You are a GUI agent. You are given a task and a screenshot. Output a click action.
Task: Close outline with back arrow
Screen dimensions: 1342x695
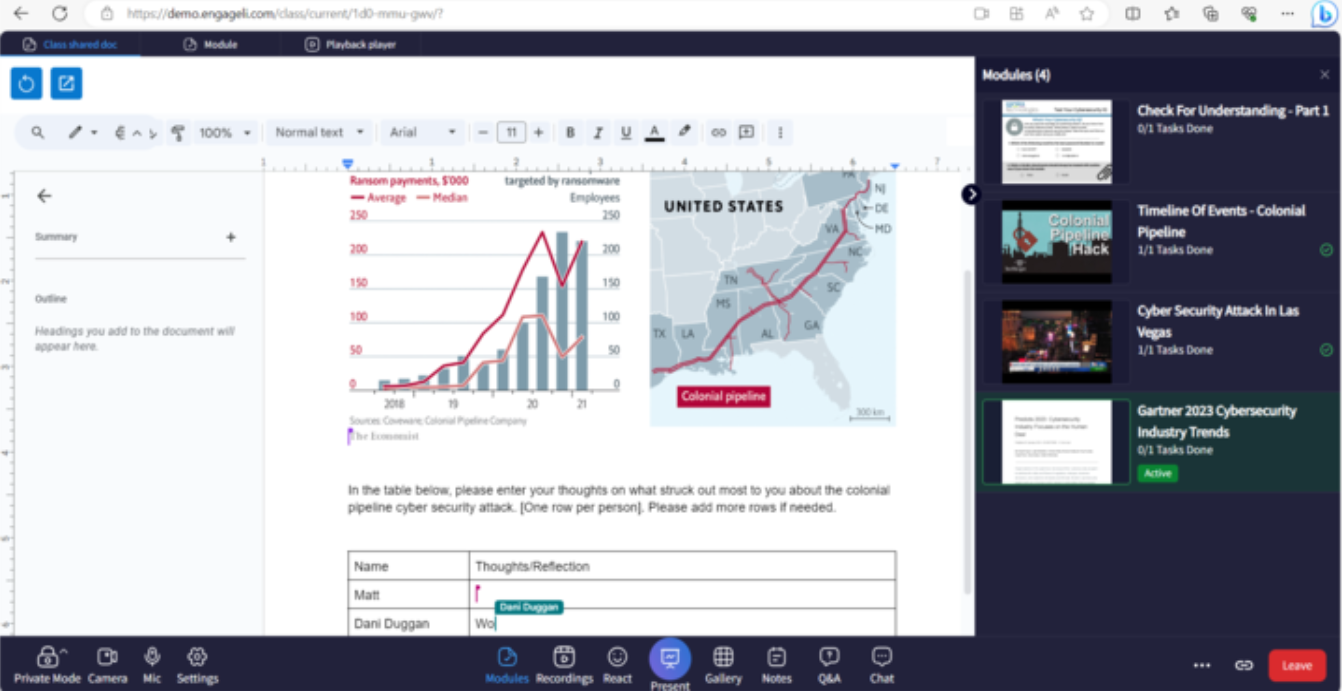[44, 196]
